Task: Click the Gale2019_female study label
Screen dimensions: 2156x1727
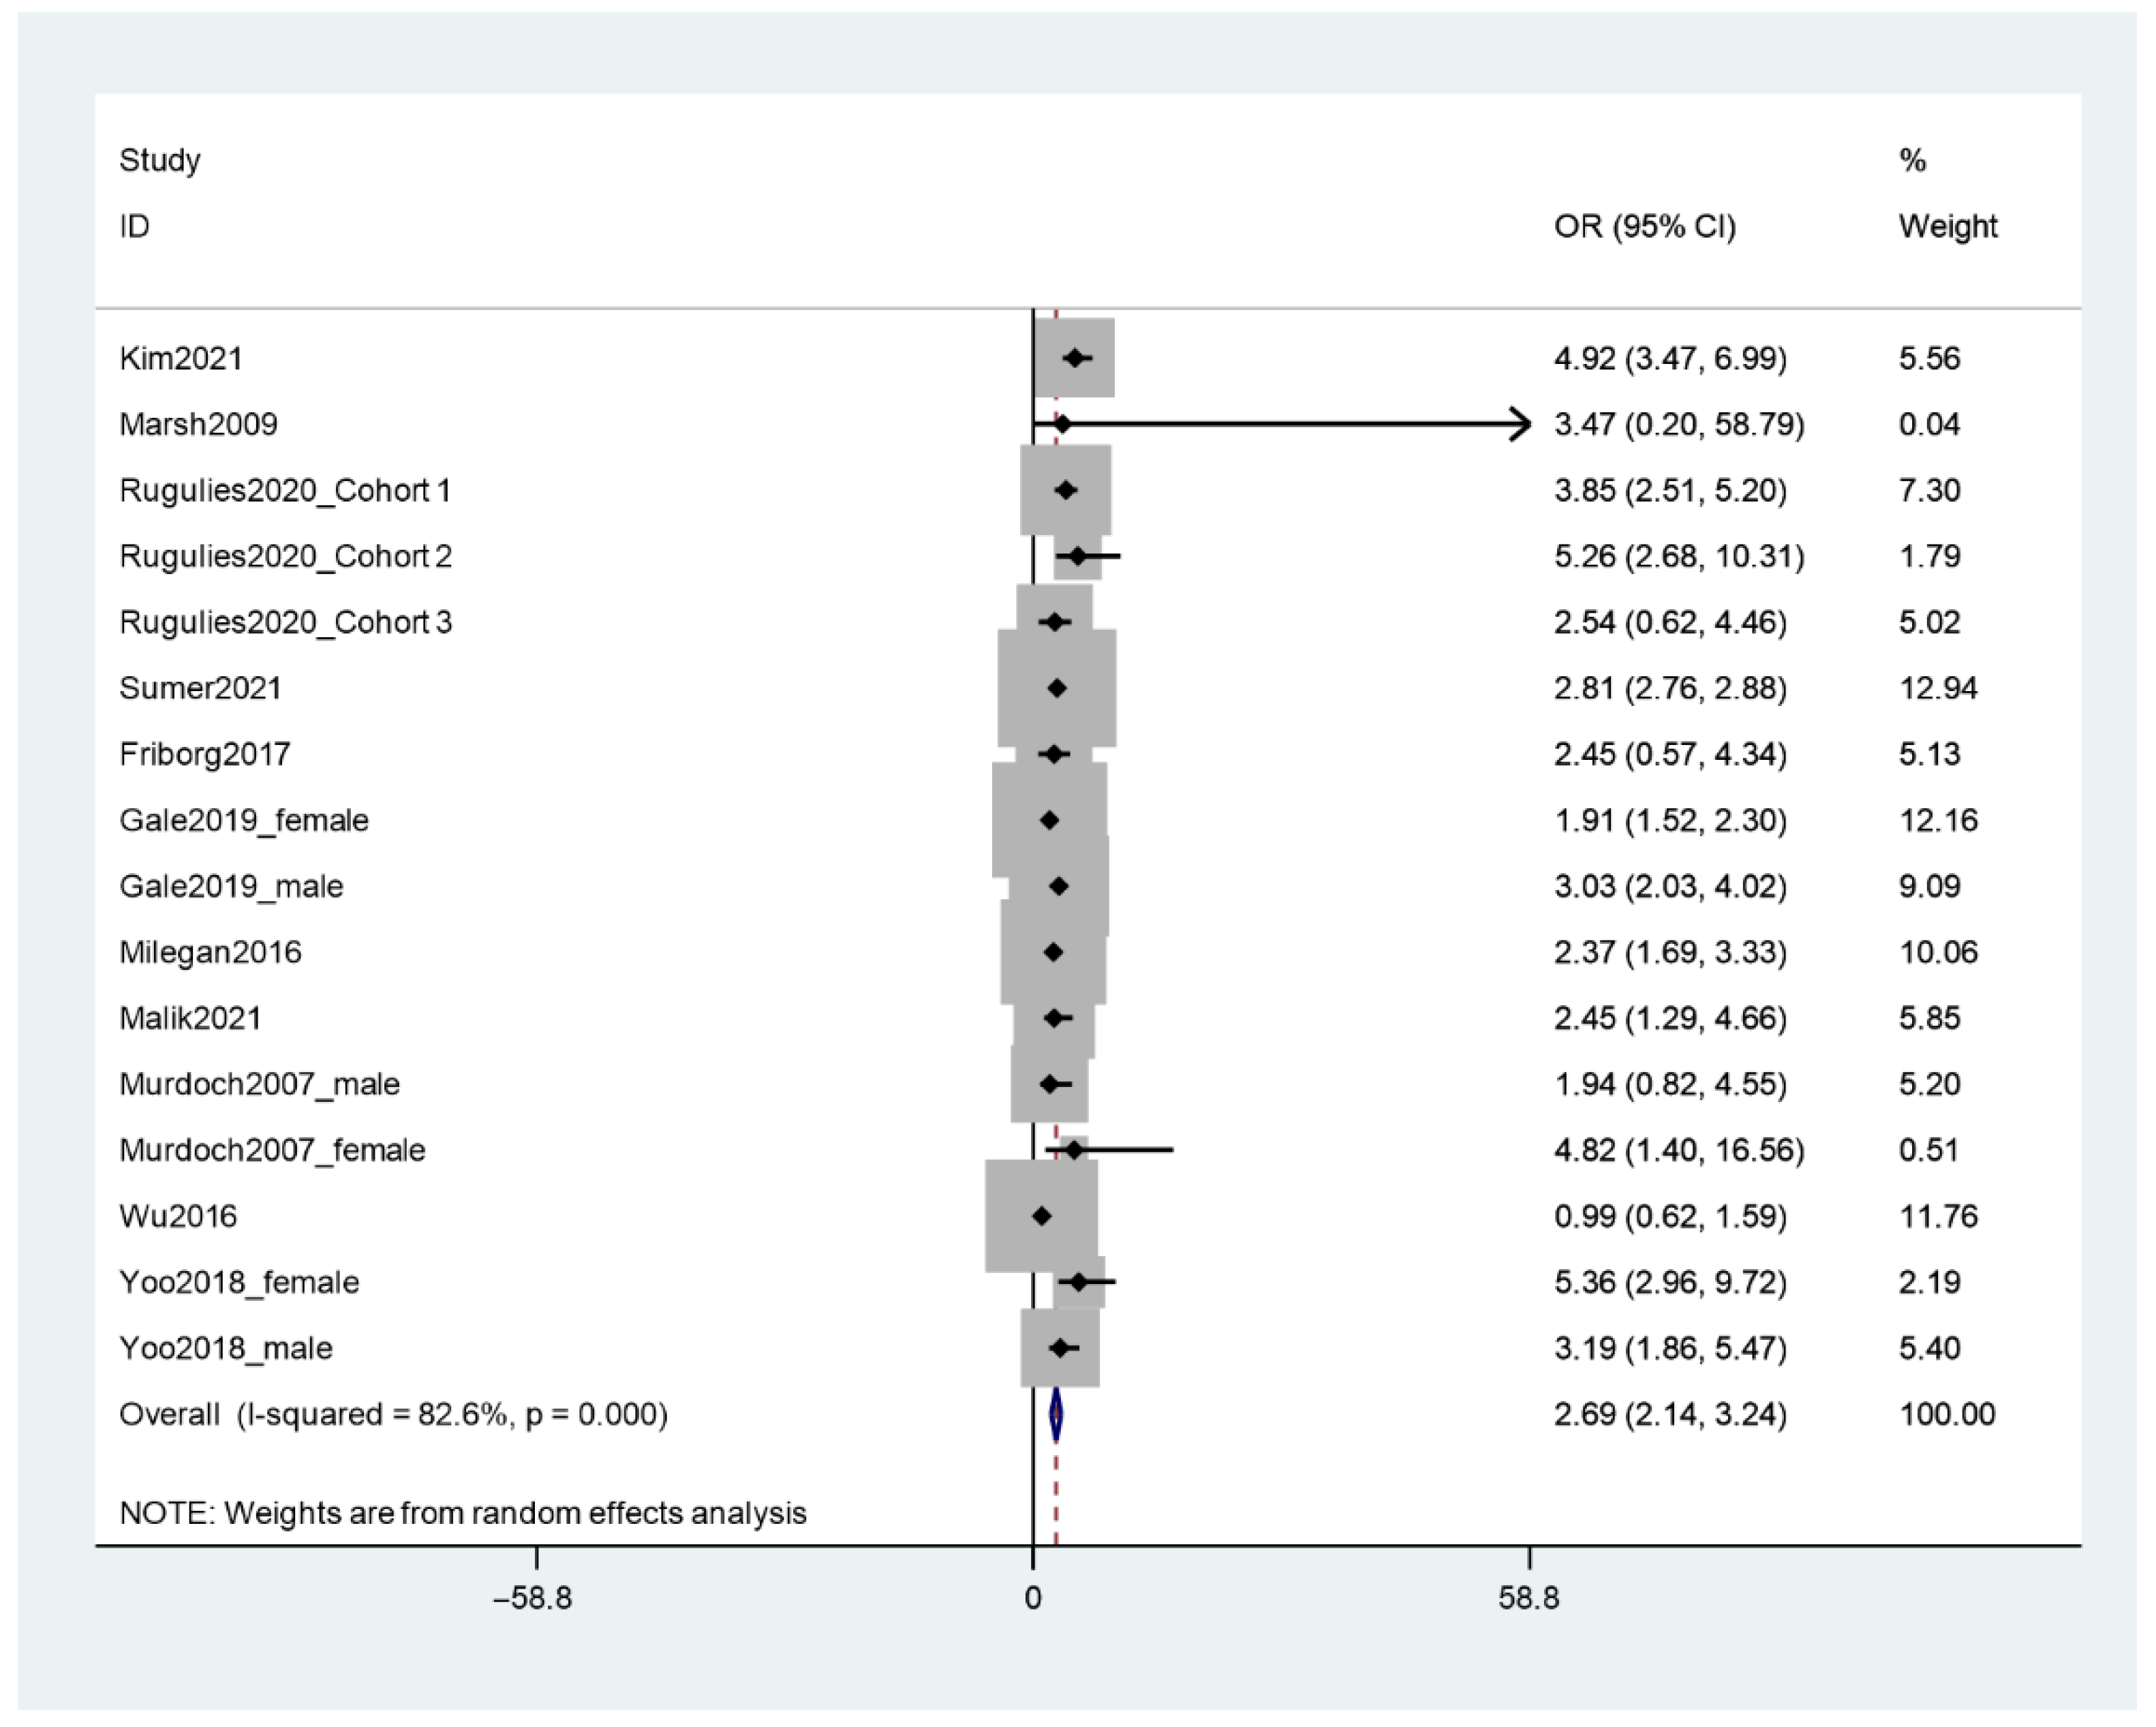Action: [x=243, y=820]
